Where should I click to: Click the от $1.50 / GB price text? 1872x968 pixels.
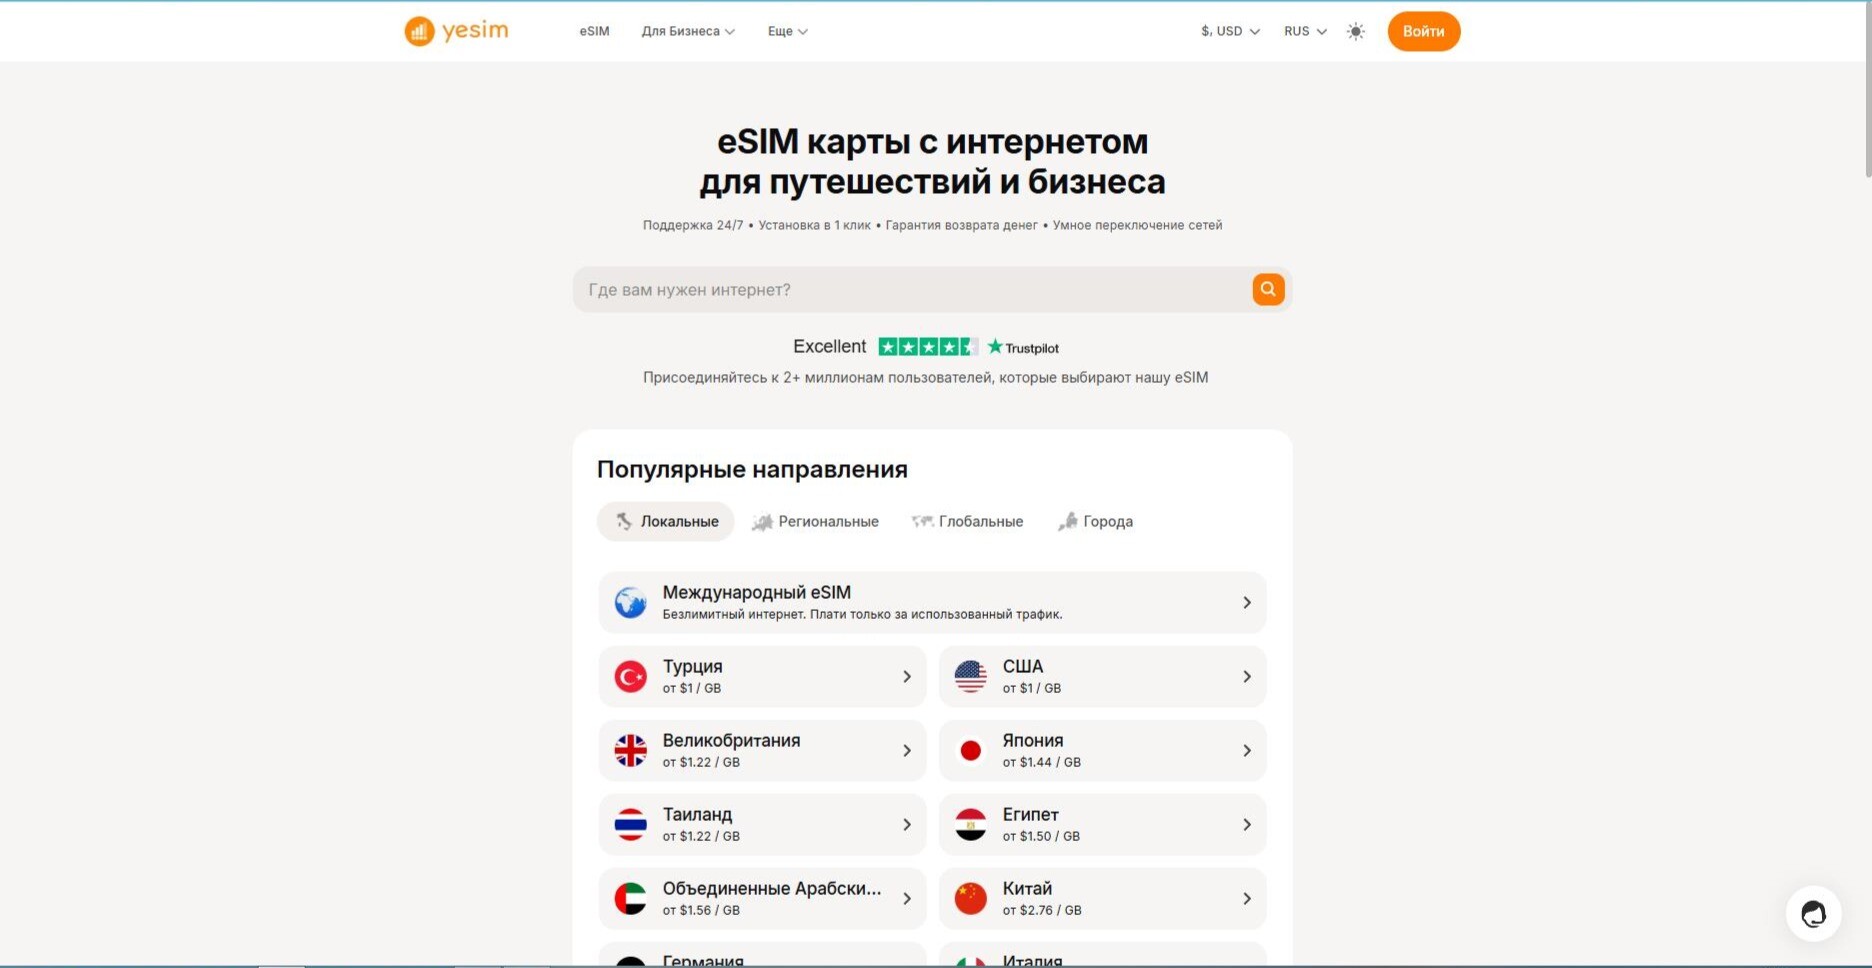pyautogui.click(x=1041, y=836)
